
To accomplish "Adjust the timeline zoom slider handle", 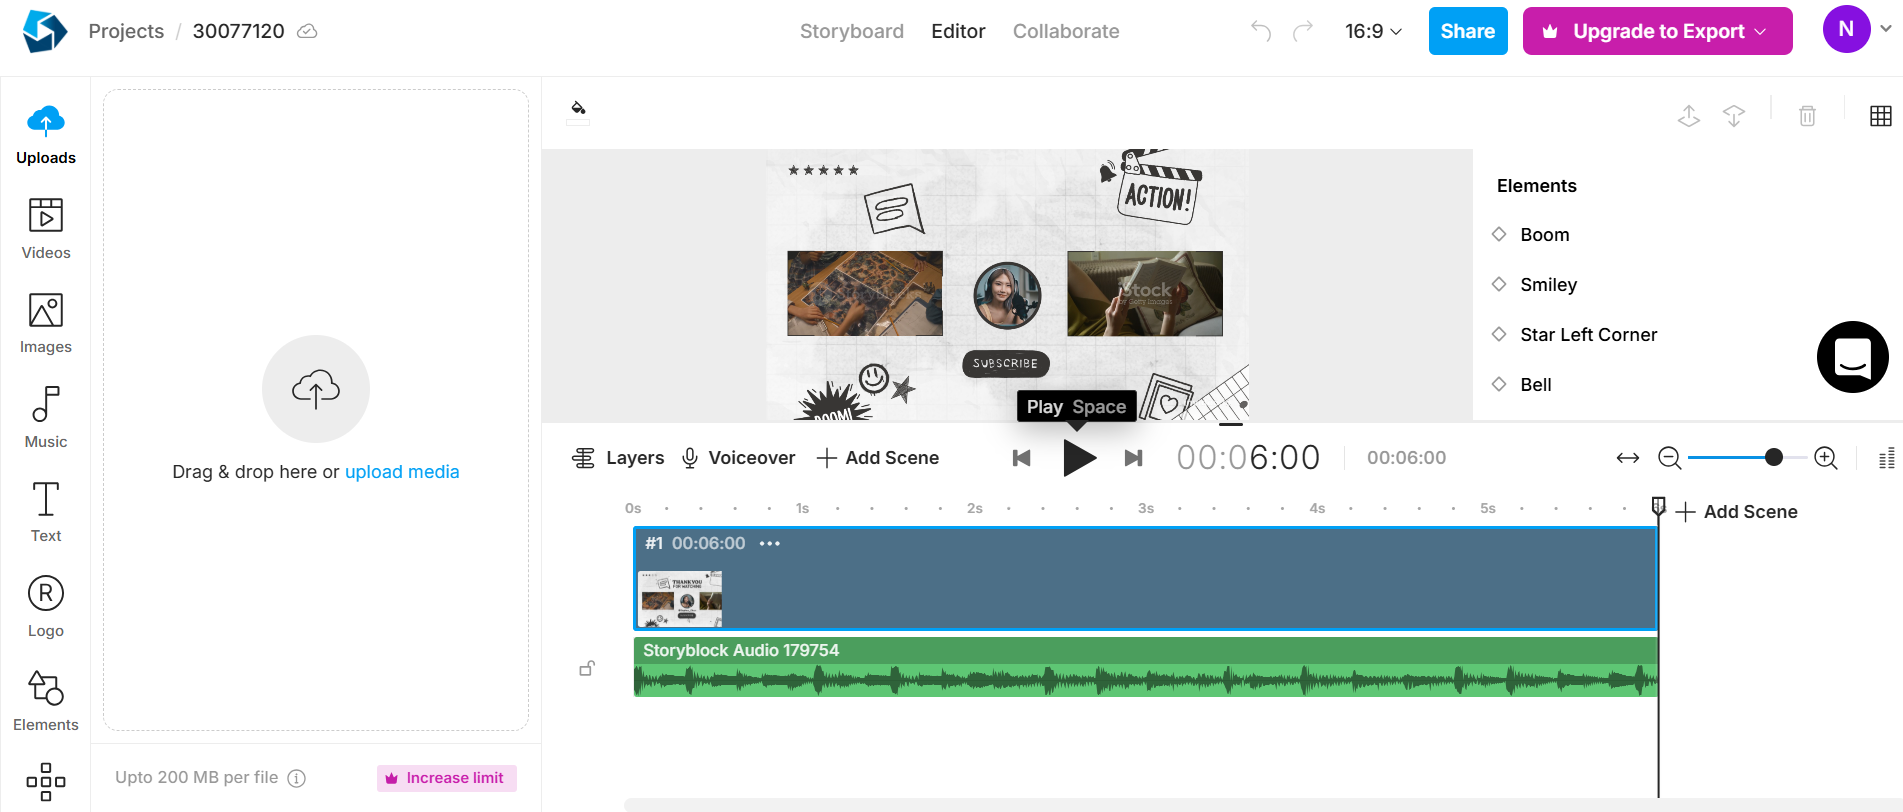I will click(1774, 458).
